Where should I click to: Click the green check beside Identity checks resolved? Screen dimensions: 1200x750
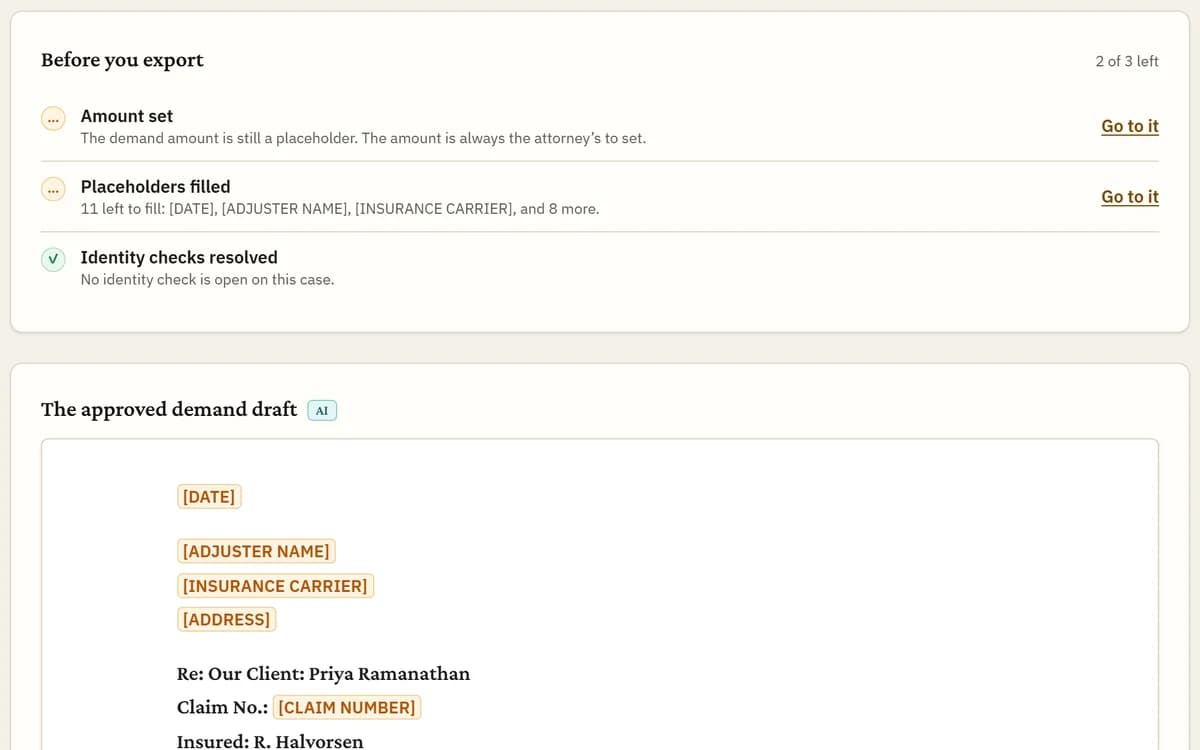coord(53,260)
